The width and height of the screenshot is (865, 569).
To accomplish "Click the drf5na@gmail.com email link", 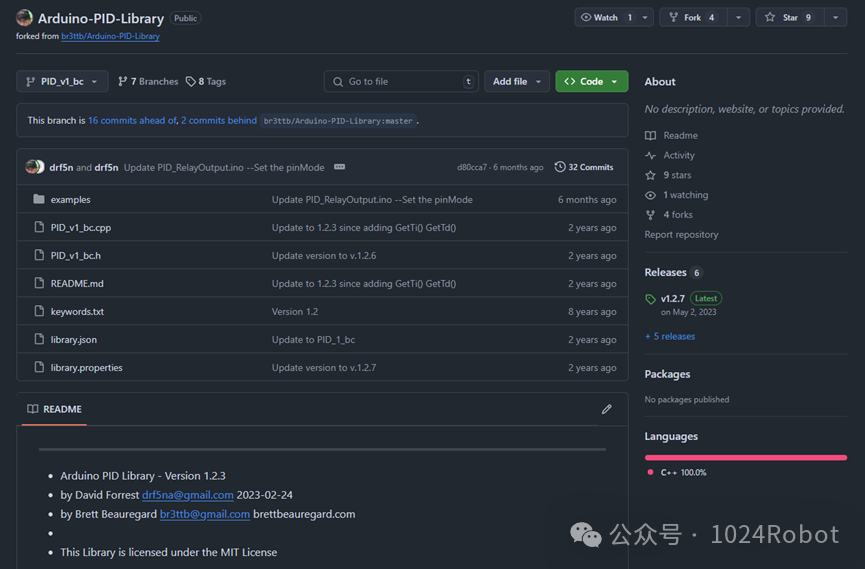I will (188, 495).
